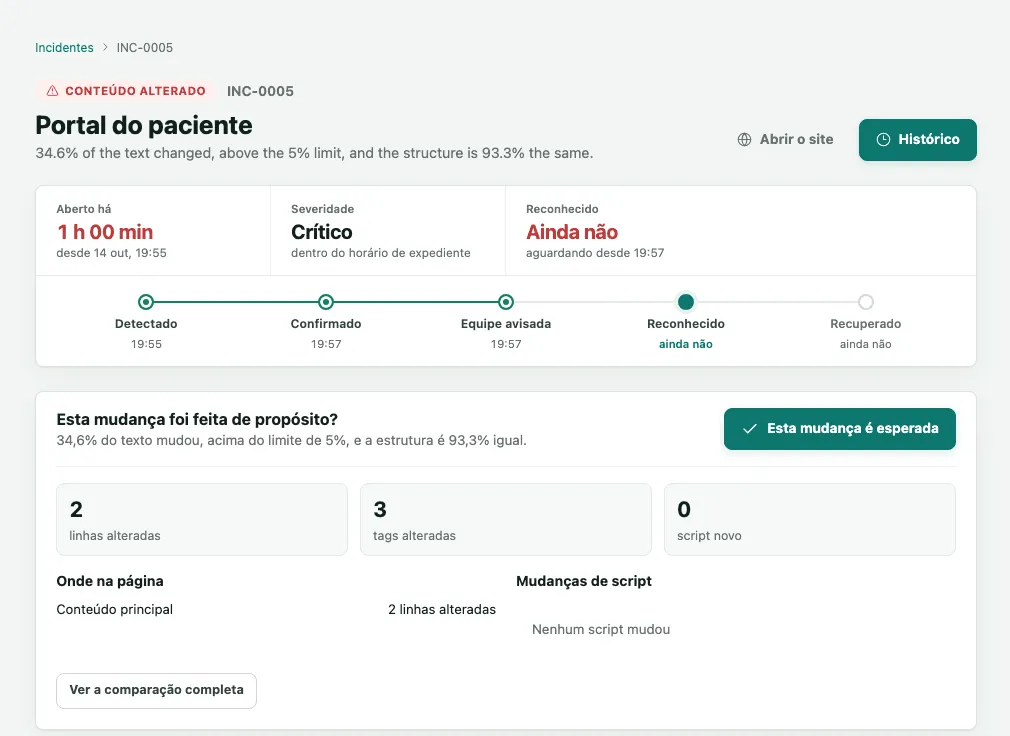Click the 1 h 00 min open duration value
This screenshot has width=1010, height=736.
point(105,232)
